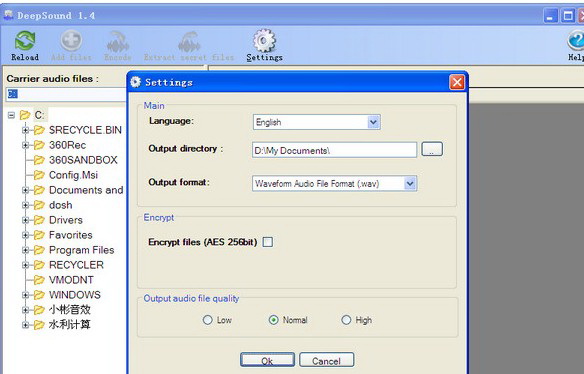The image size is (584, 374).
Task: Choose Normal output audio quality
Action: click(273, 320)
